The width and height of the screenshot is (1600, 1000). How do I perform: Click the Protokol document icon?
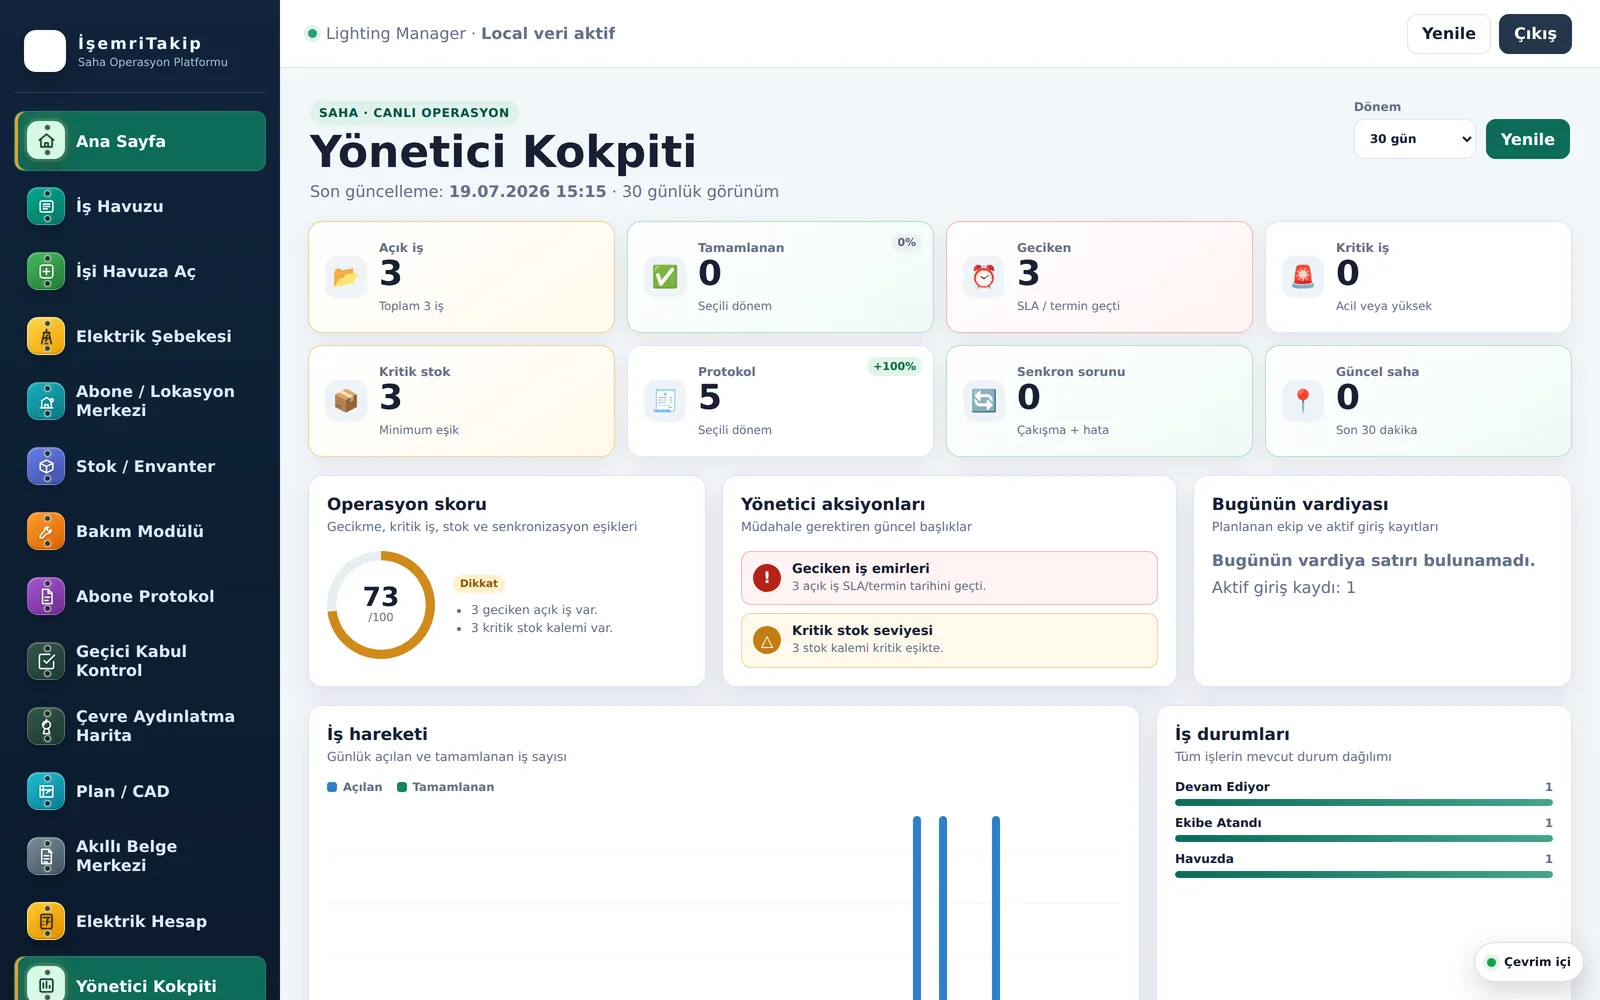tap(664, 401)
